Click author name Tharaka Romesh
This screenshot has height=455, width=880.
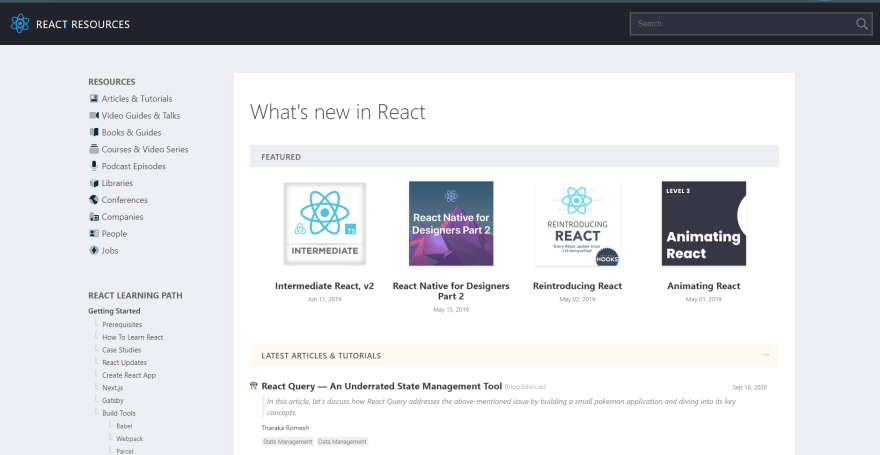tap(285, 428)
